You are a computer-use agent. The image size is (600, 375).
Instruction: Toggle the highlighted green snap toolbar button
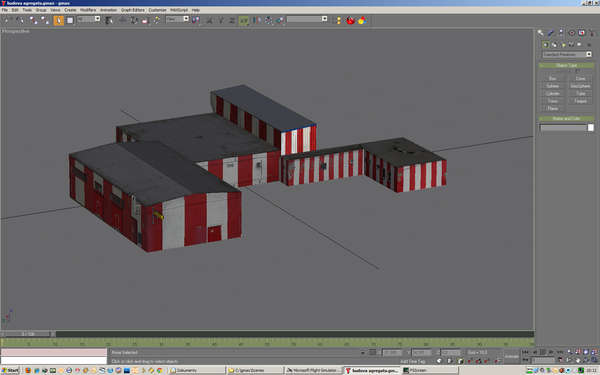243,20
